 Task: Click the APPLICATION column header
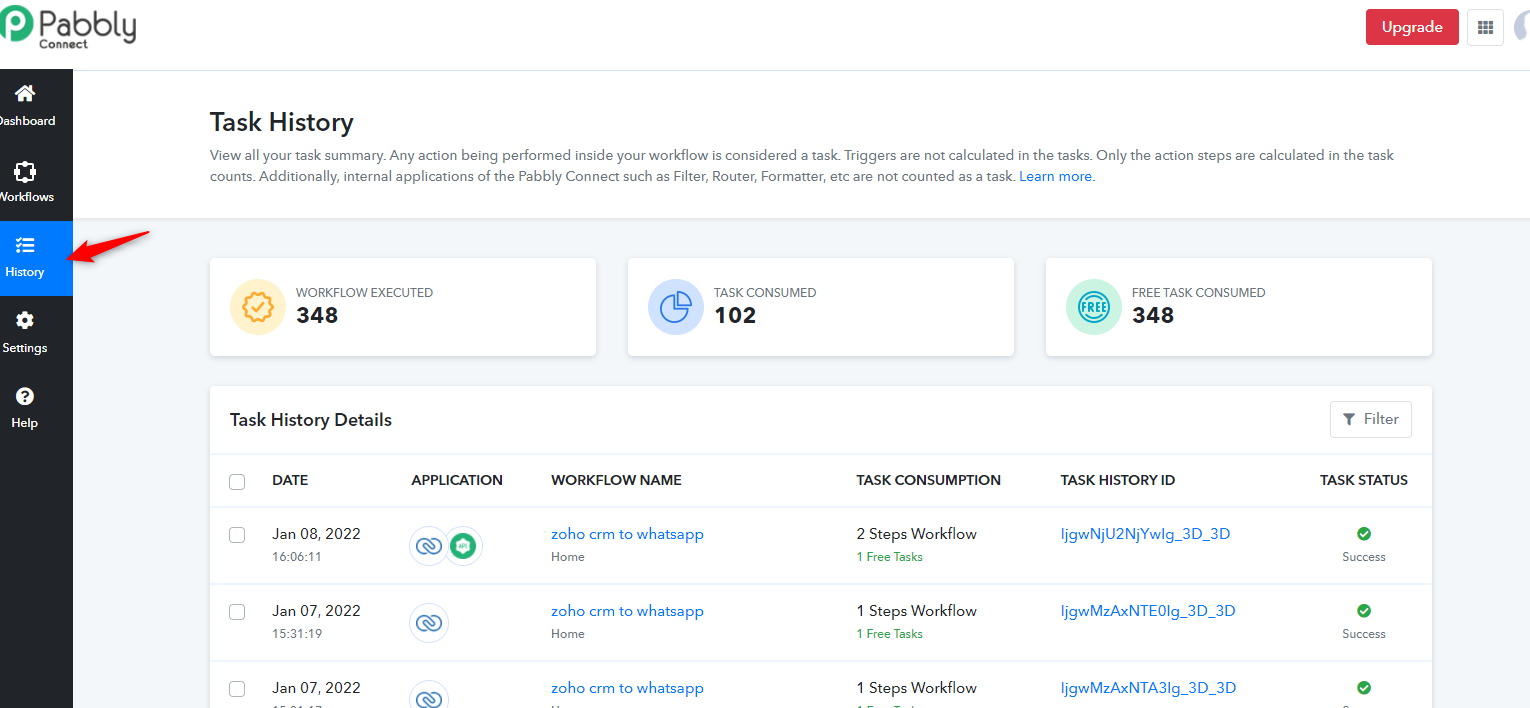coord(457,480)
